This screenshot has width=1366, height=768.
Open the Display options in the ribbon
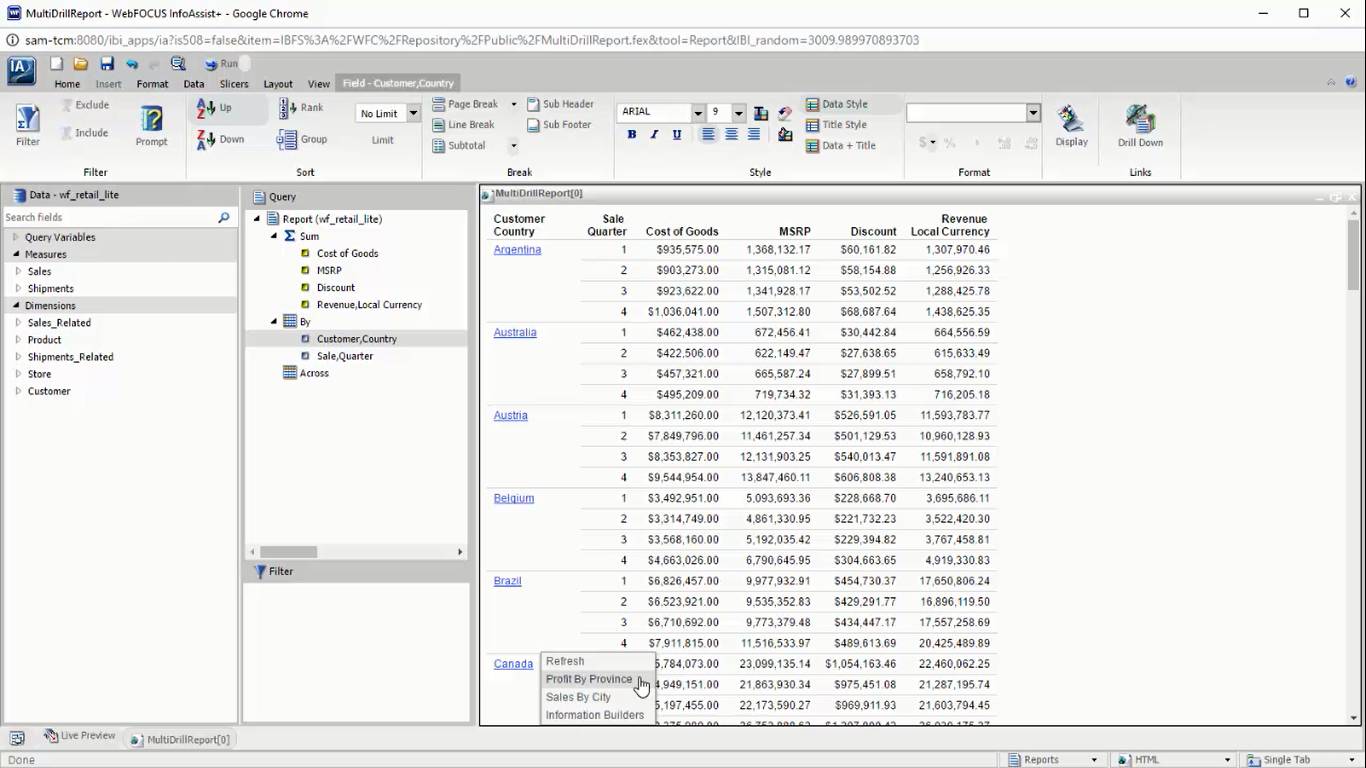1071,126
